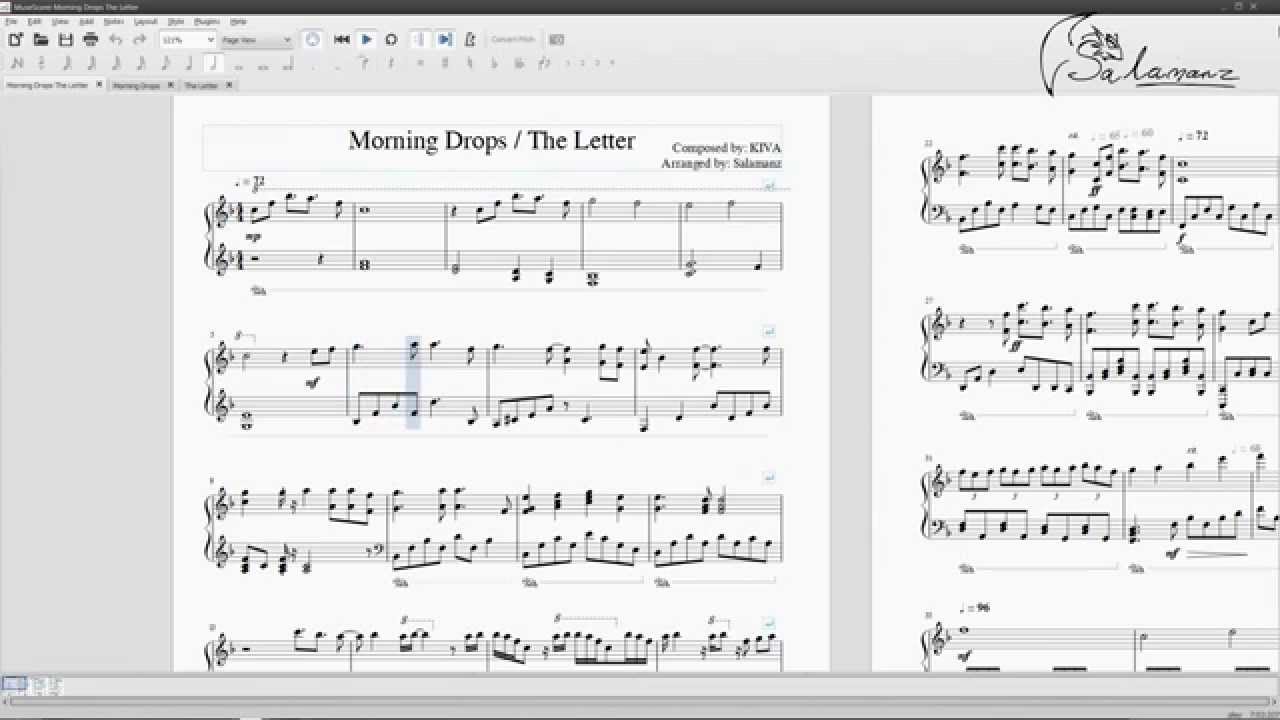
Task: Open a score file with folder icon
Action: coord(41,40)
